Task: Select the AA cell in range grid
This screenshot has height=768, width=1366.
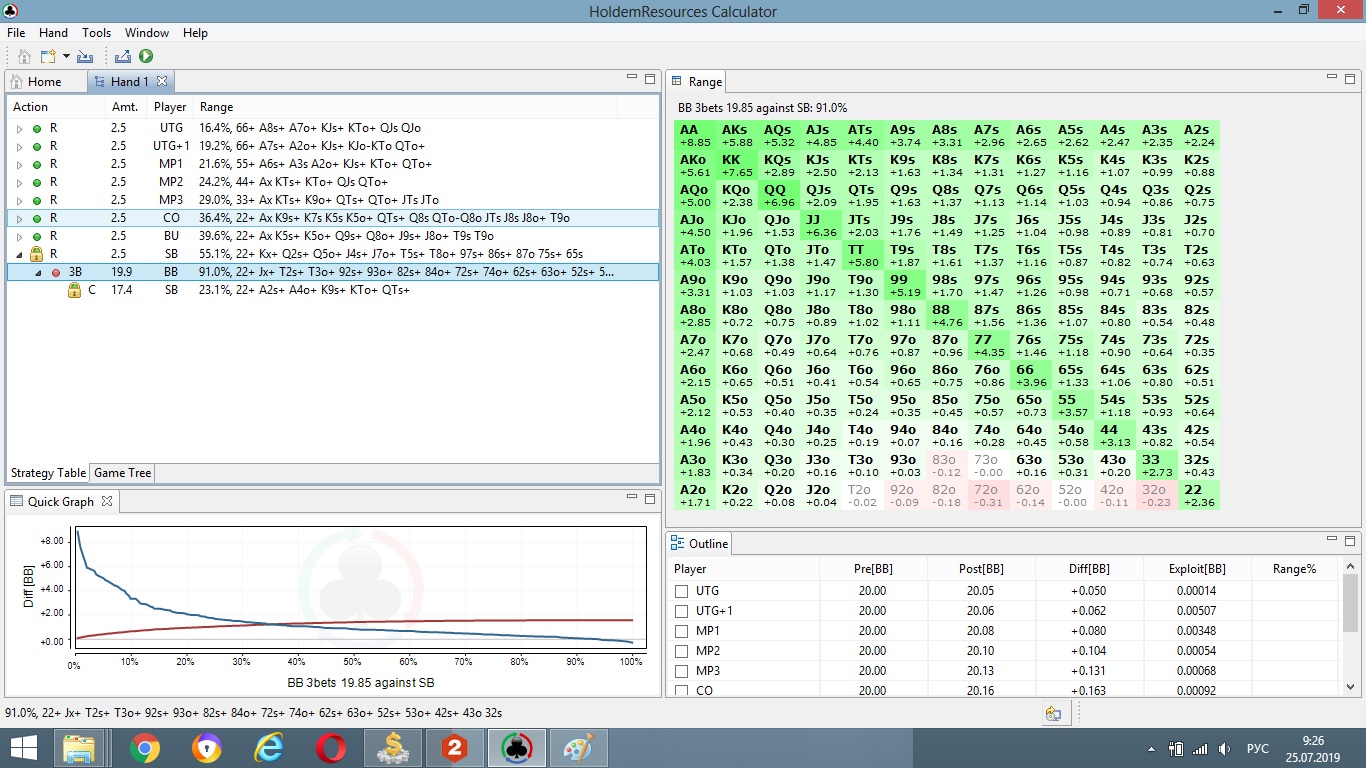Action: 695,135
